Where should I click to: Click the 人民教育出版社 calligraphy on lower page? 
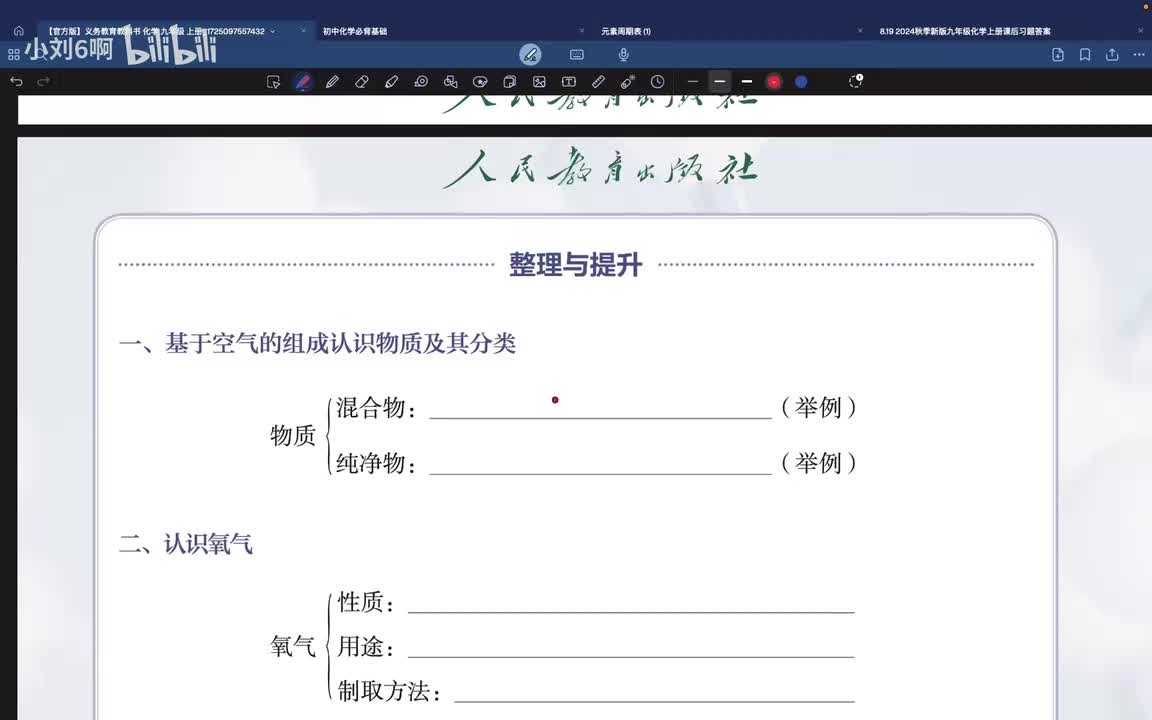point(600,169)
